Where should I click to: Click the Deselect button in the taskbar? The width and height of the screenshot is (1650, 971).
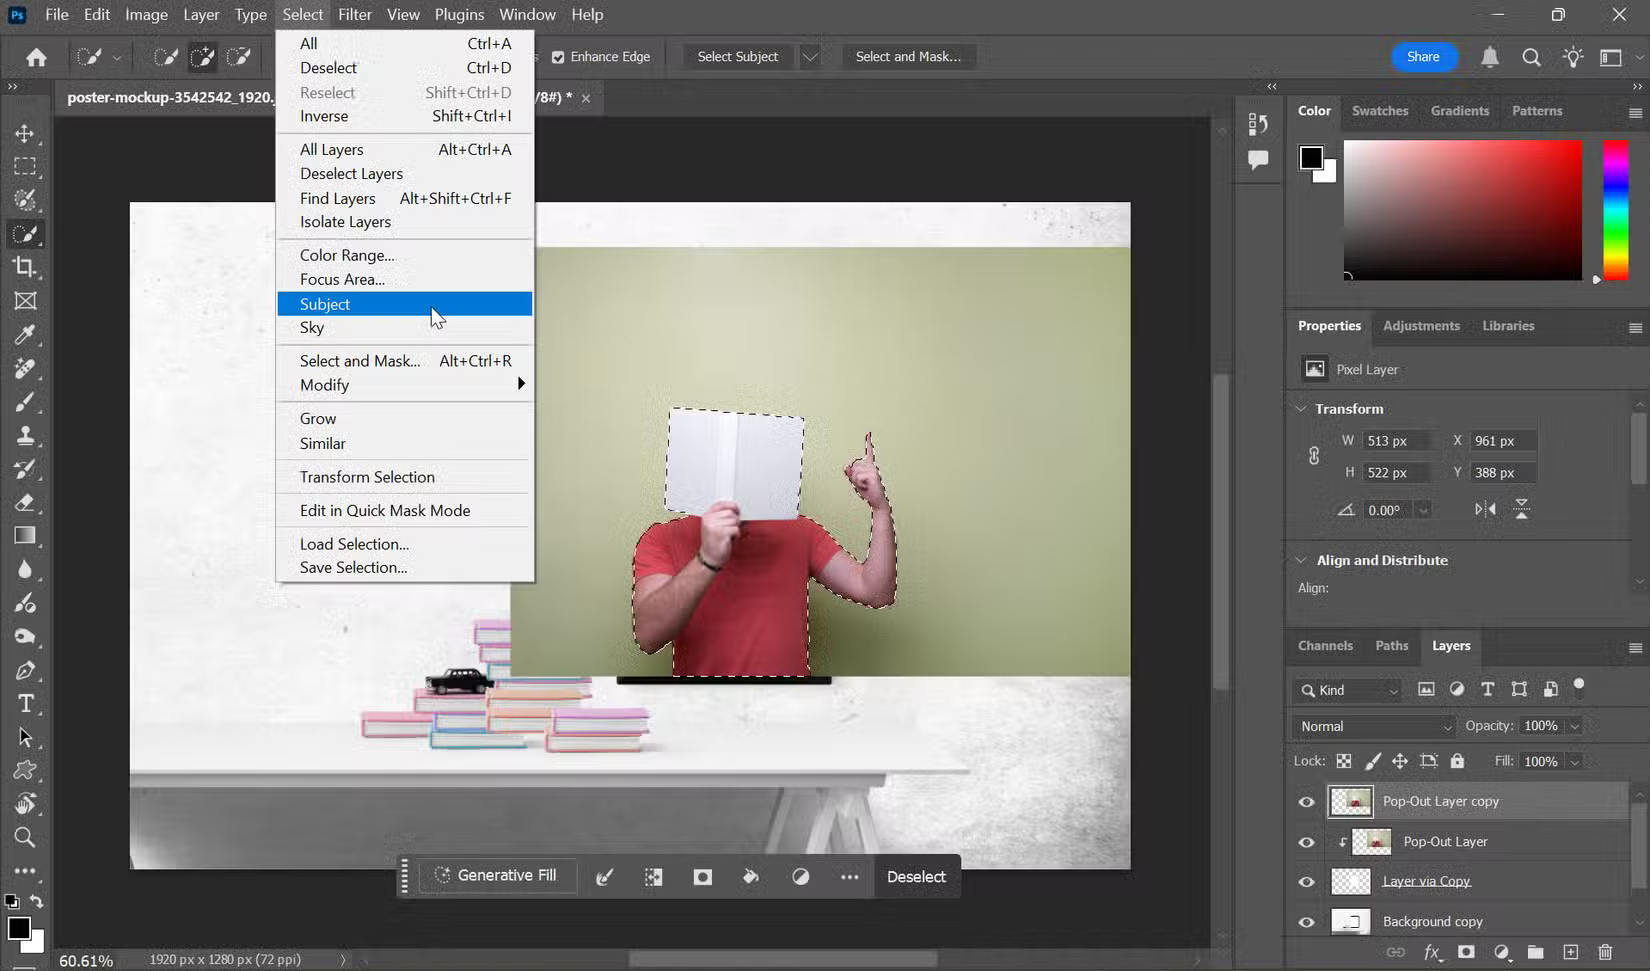[915, 876]
